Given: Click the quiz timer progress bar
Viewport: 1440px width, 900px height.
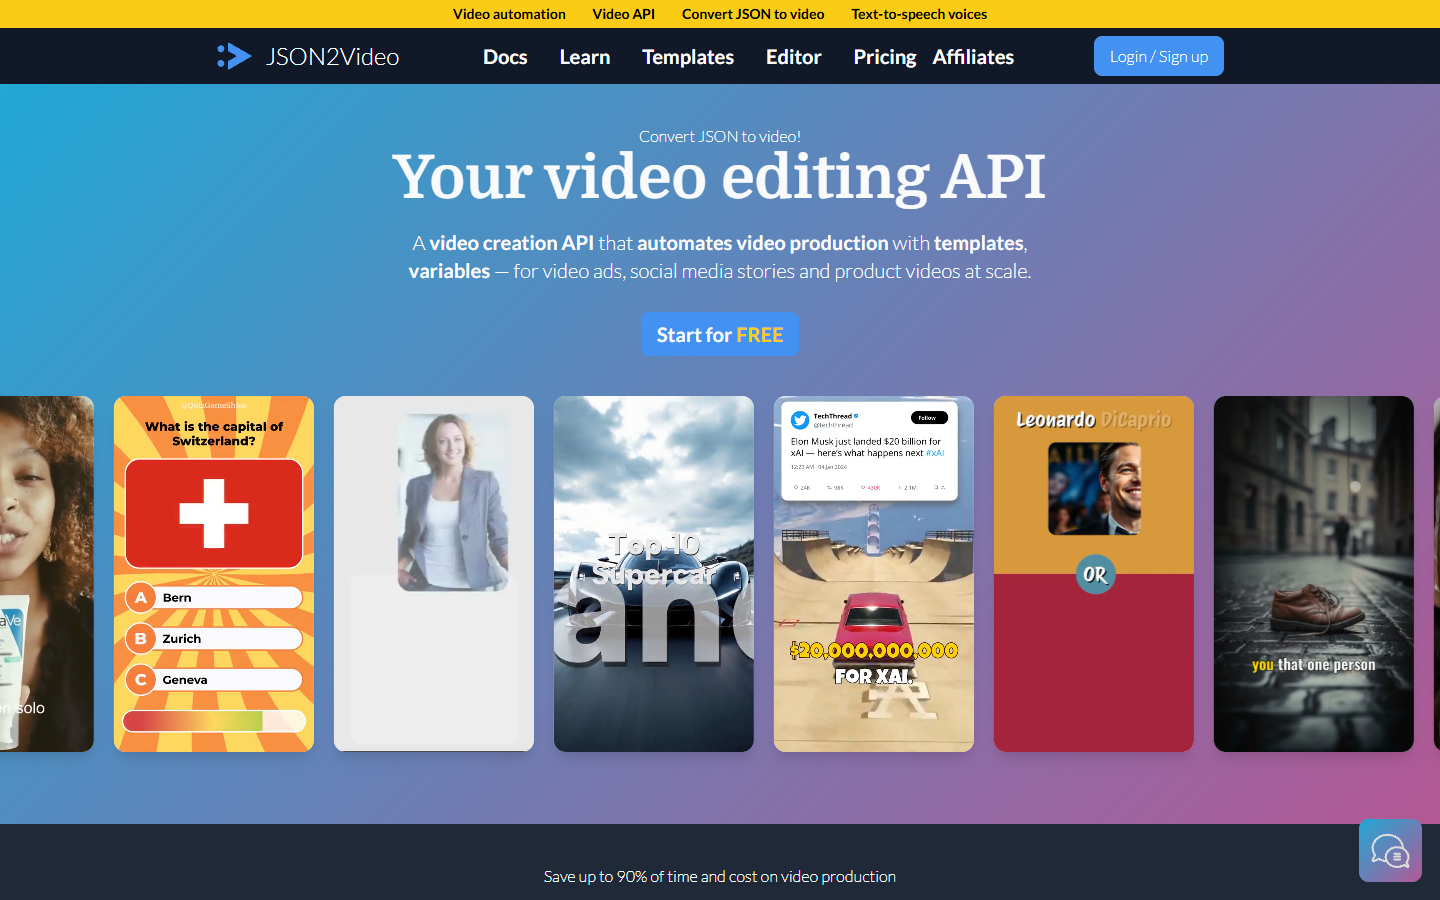Looking at the screenshot, I should pyautogui.click(x=214, y=721).
